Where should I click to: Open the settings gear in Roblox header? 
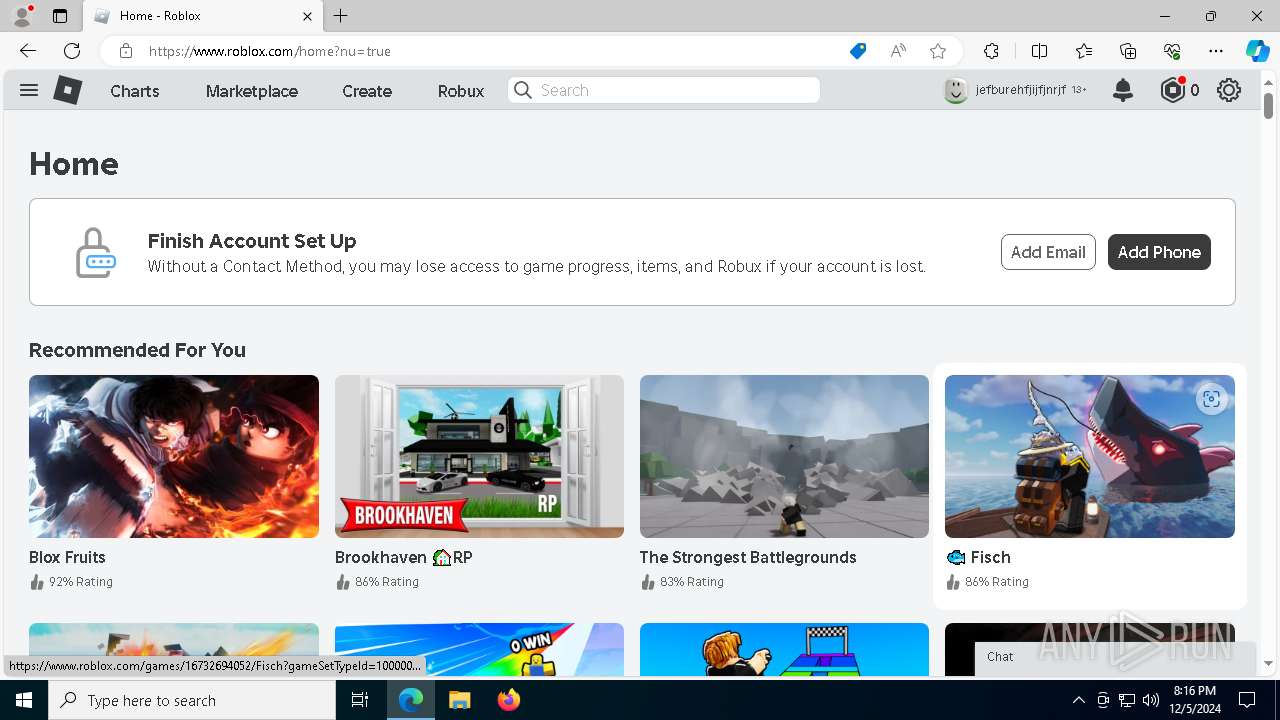[x=1229, y=90]
